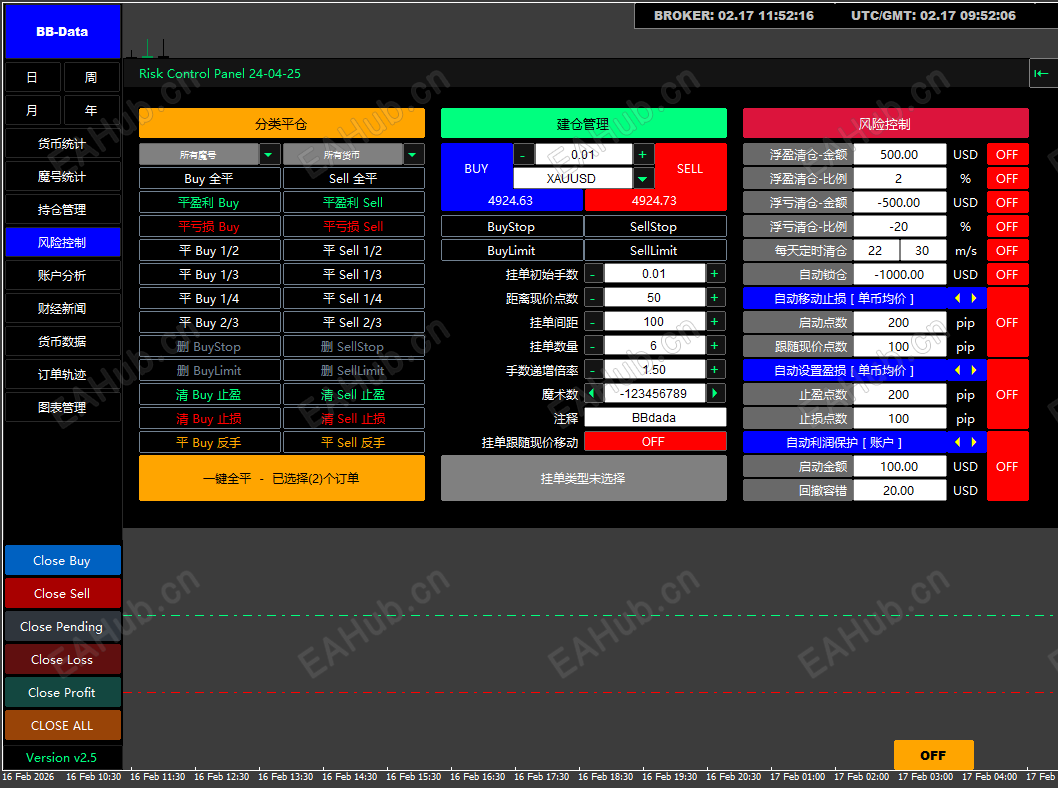Open 所有货币 dropdown arrow
The height and width of the screenshot is (788, 1058).
click(x=412, y=154)
